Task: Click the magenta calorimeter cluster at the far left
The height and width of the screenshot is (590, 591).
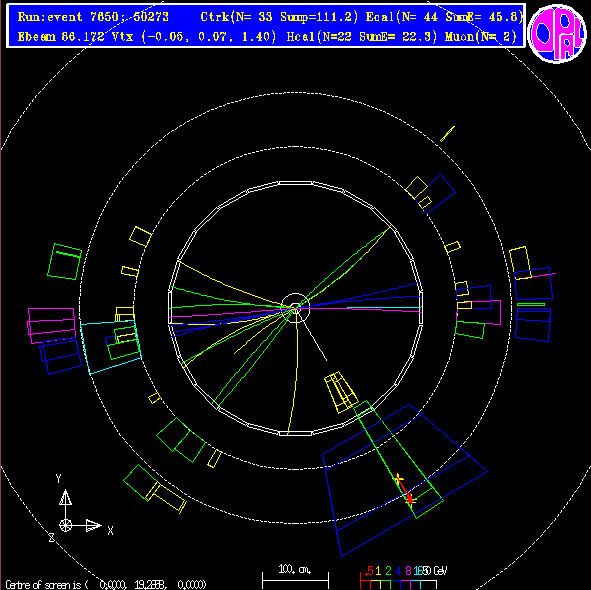Action: point(51,325)
